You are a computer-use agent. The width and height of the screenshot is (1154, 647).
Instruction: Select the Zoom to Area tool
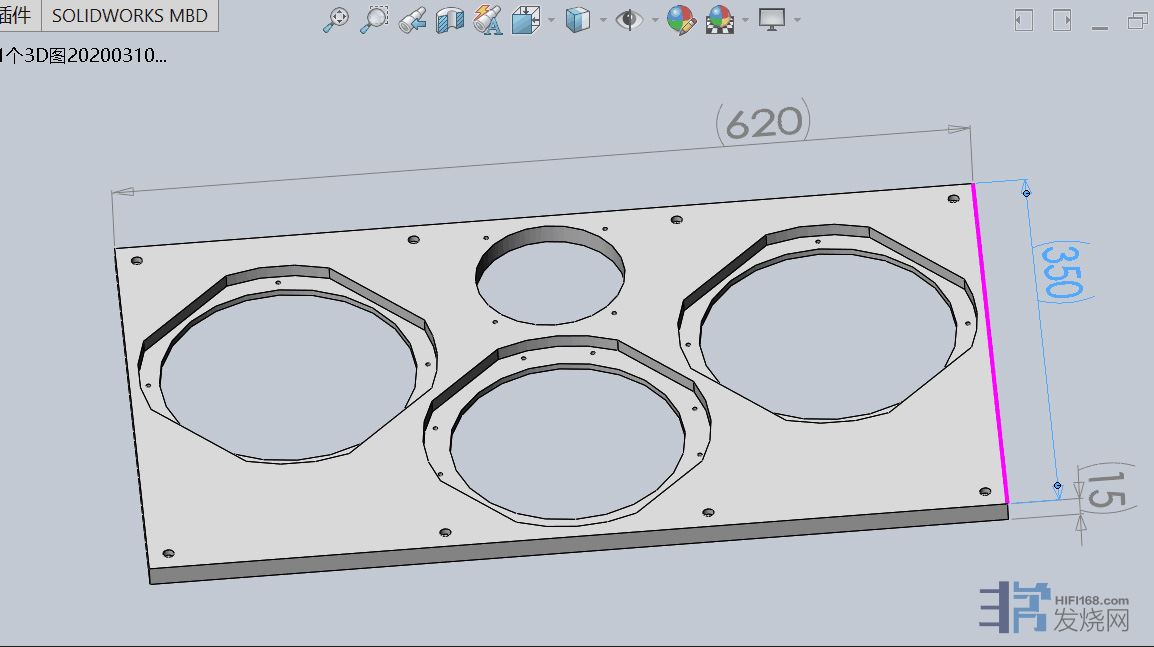374,19
